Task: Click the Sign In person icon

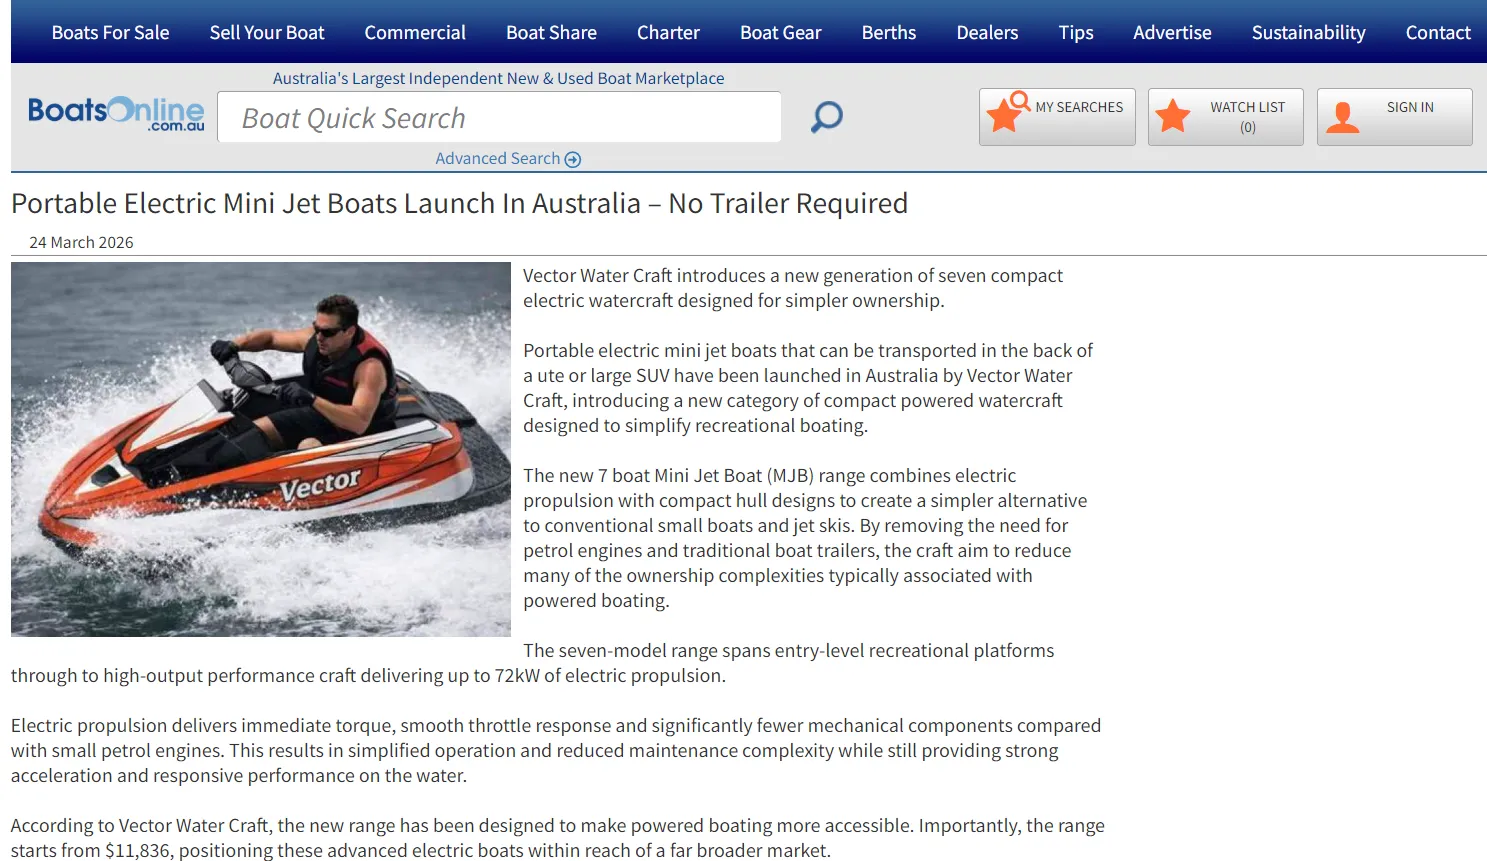Action: tap(1343, 116)
